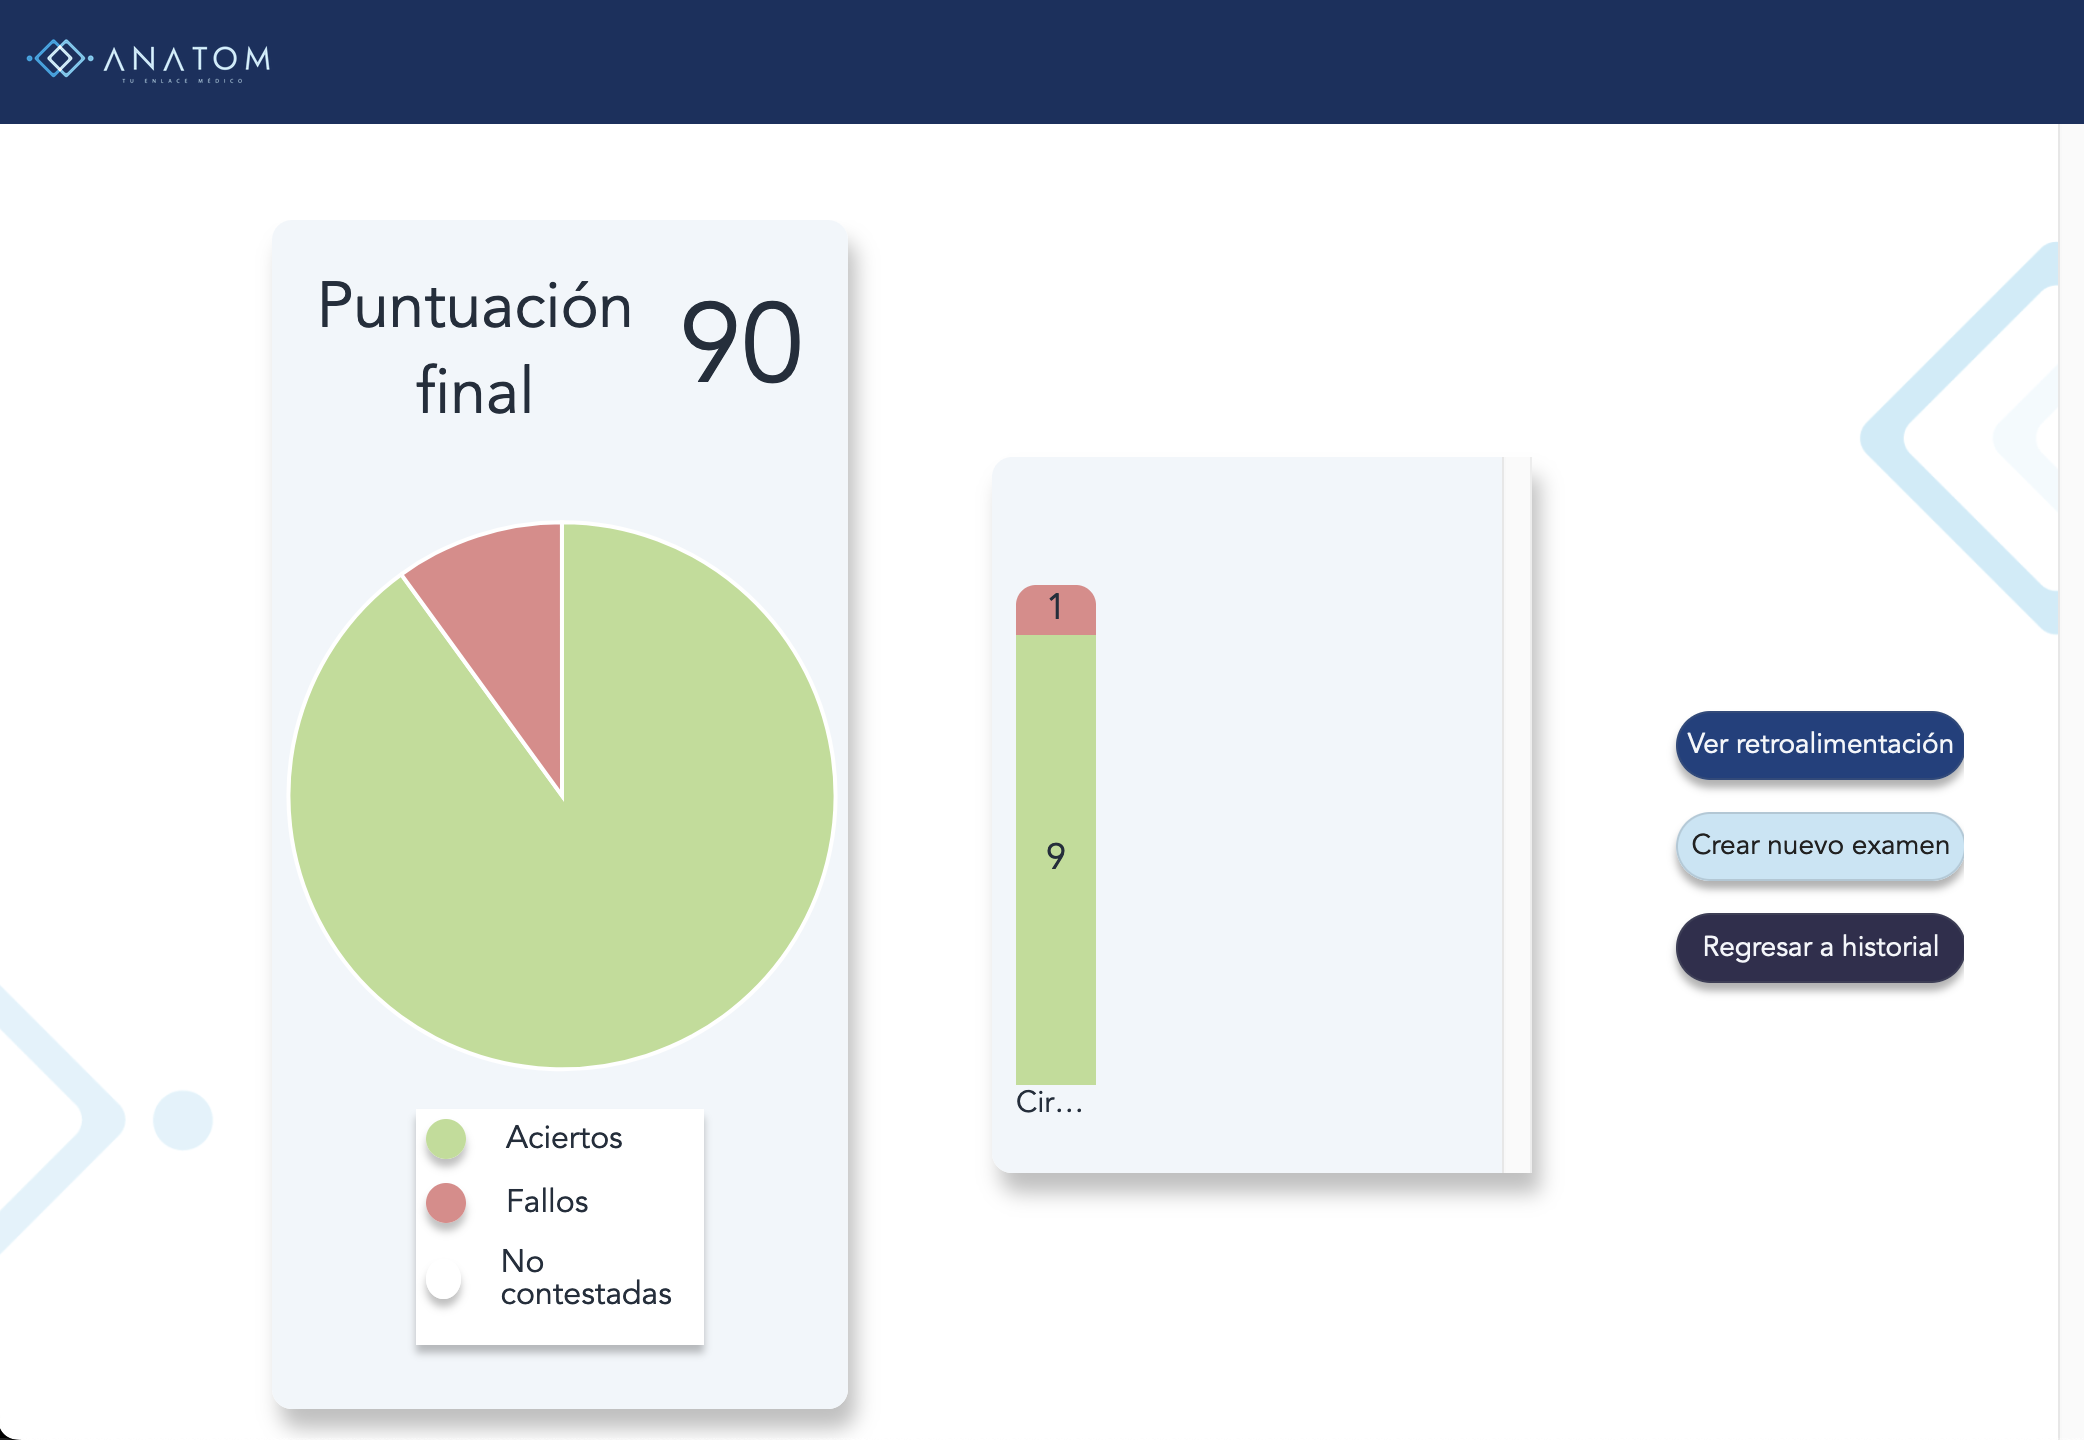The height and width of the screenshot is (1440, 2084).
Task: Toggle the Aciertos legend label
Action: (564, 1138)
